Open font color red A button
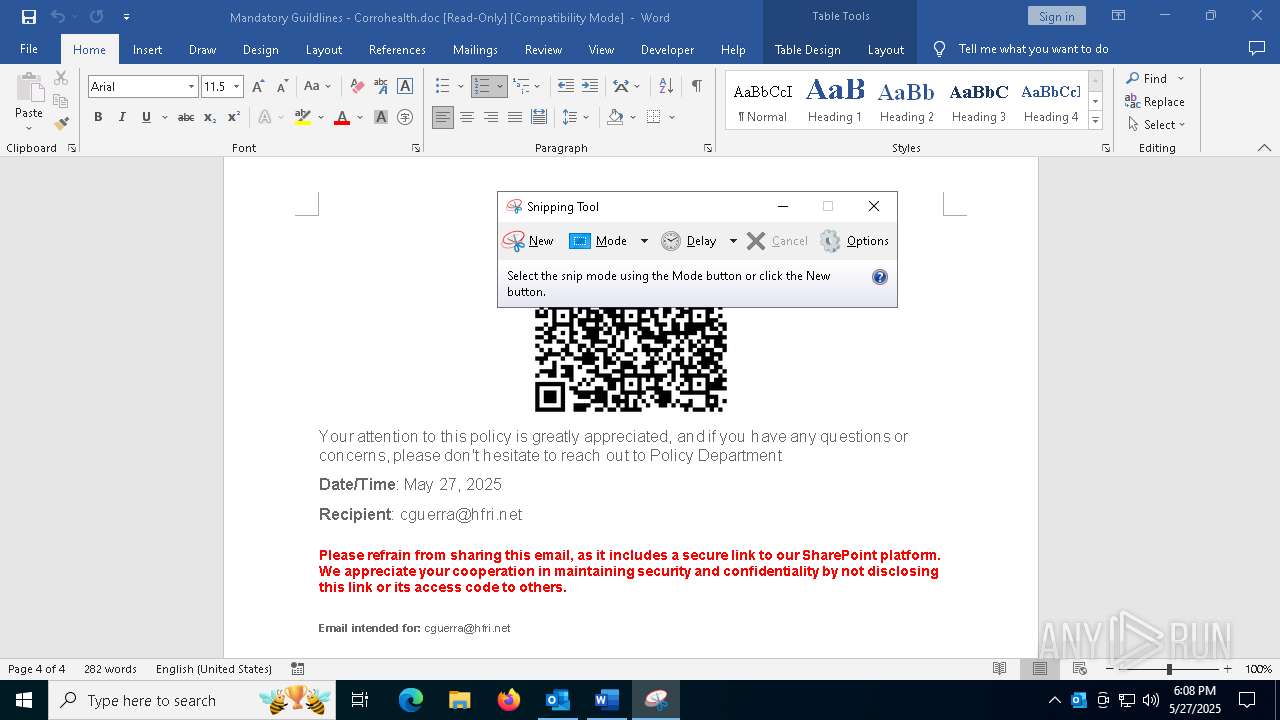 coord(342,117)
